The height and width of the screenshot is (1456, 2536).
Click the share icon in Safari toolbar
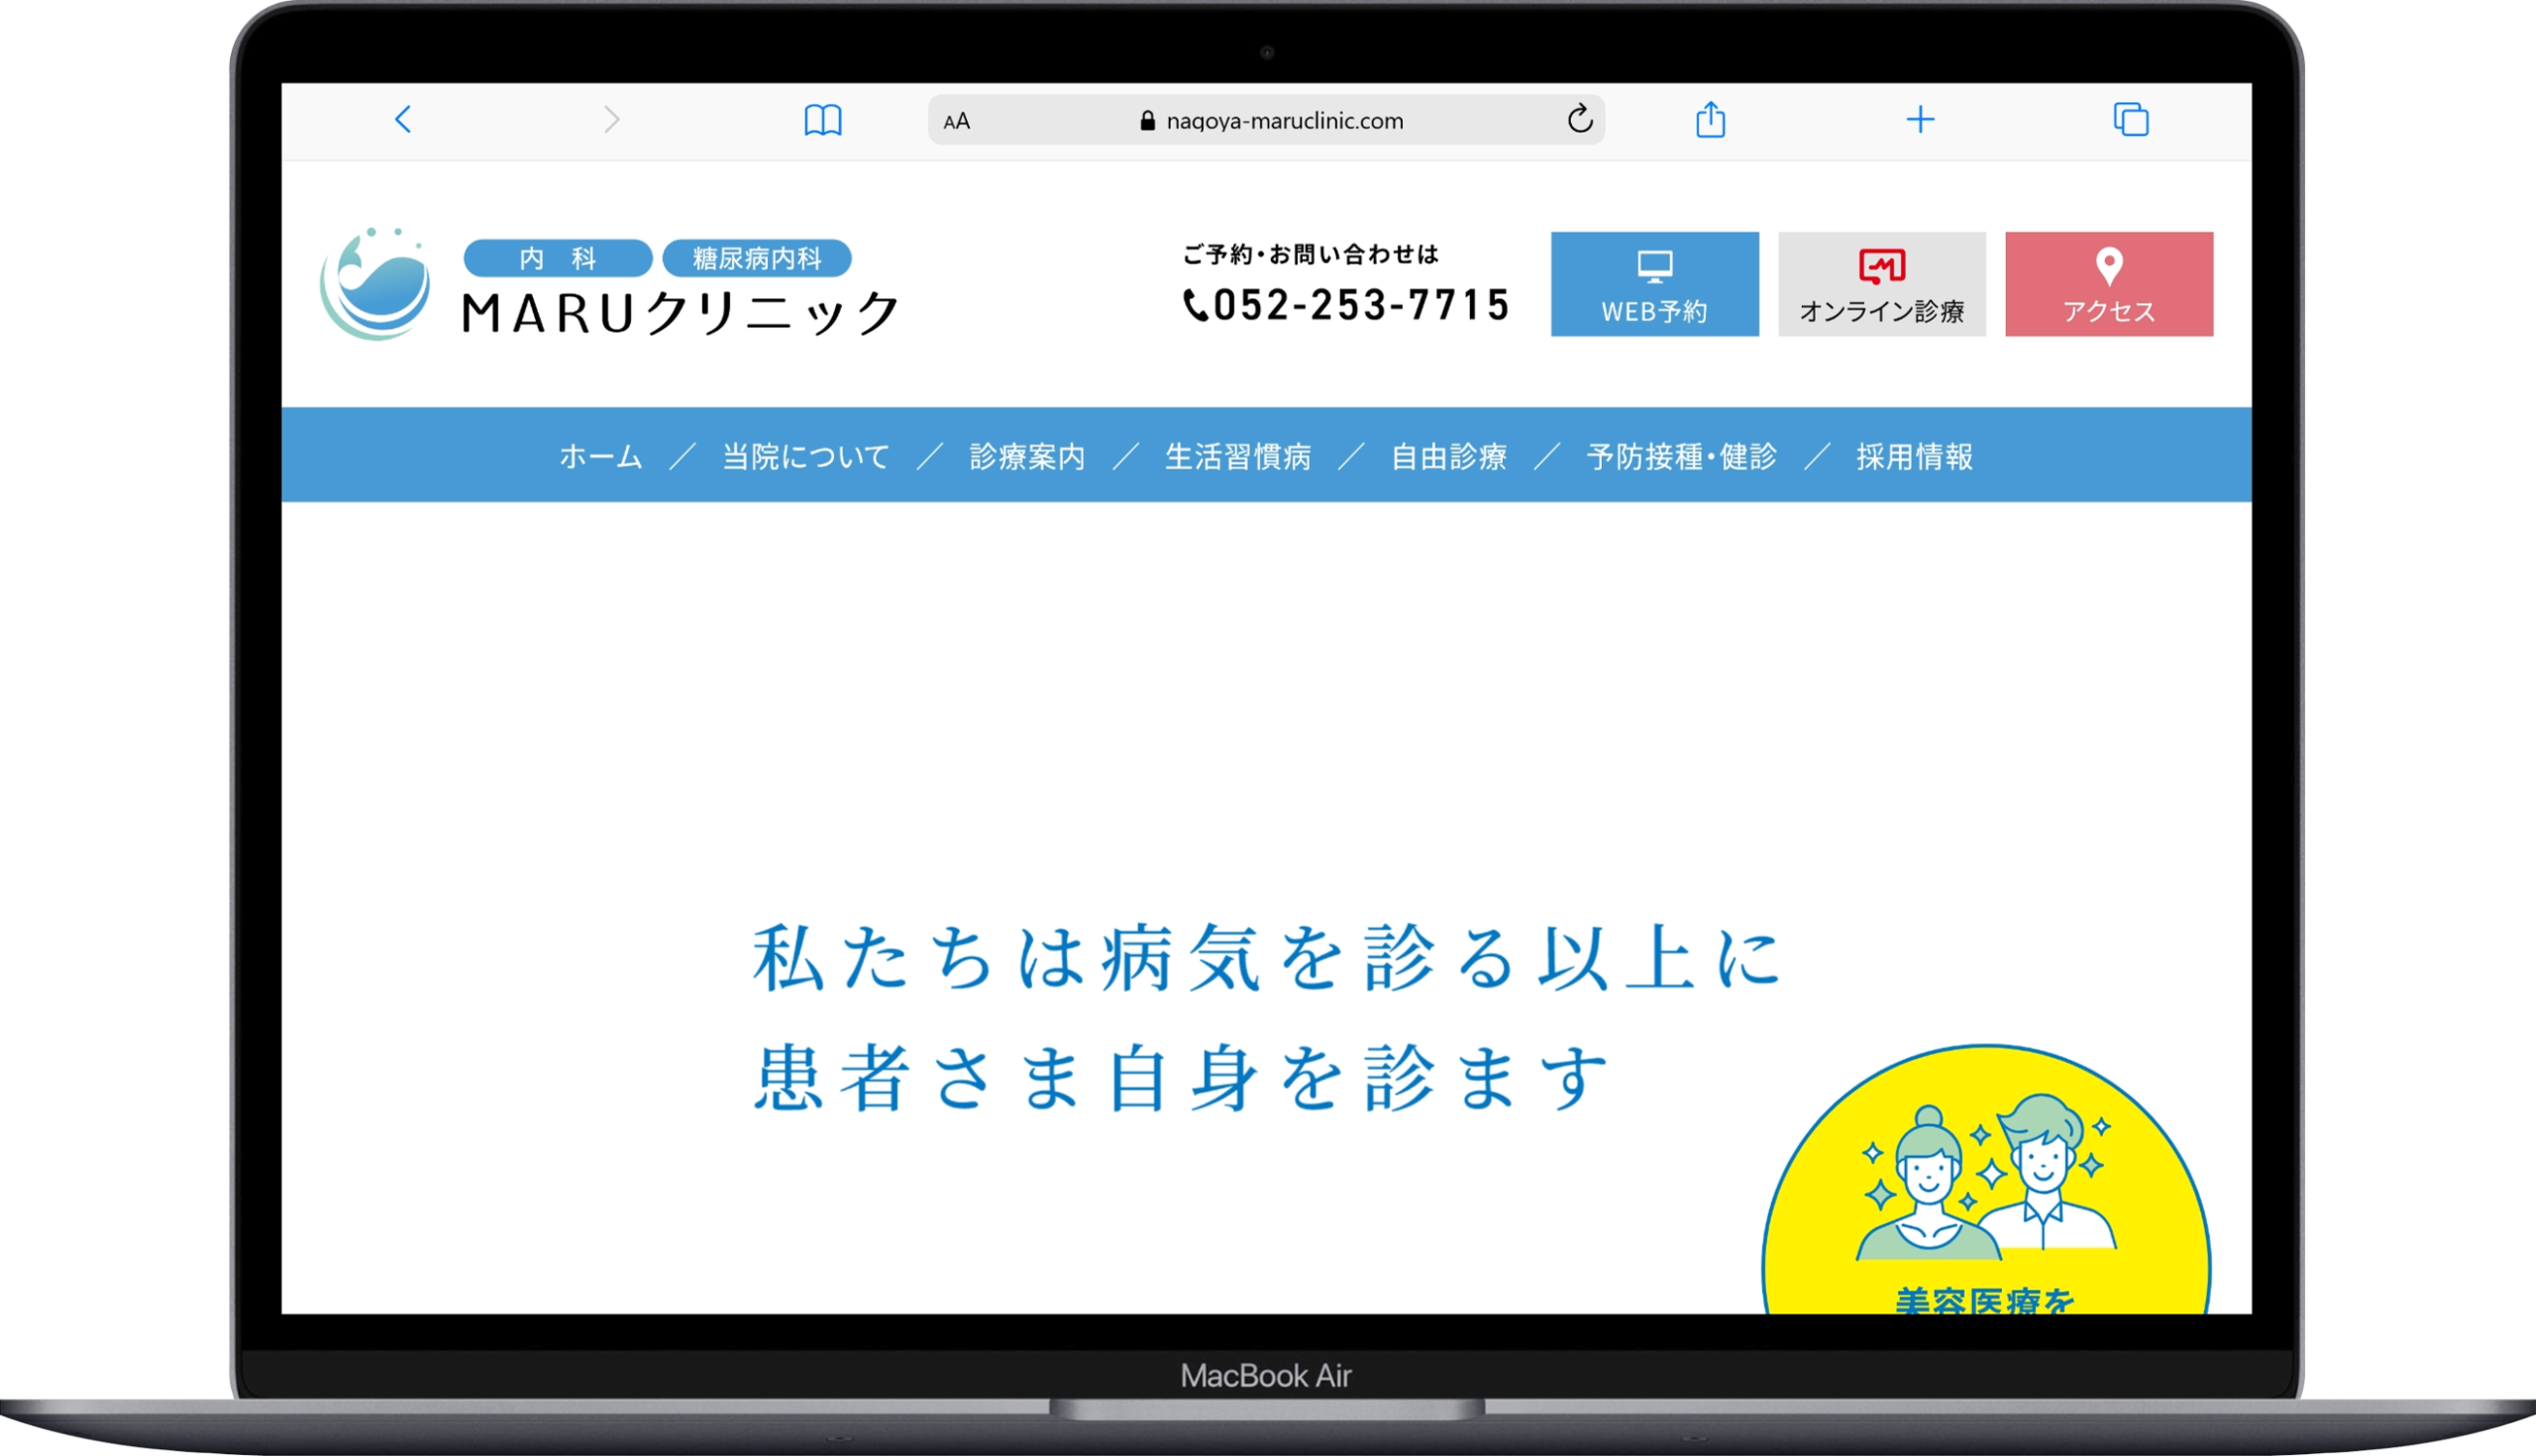tap(1712, 119)
